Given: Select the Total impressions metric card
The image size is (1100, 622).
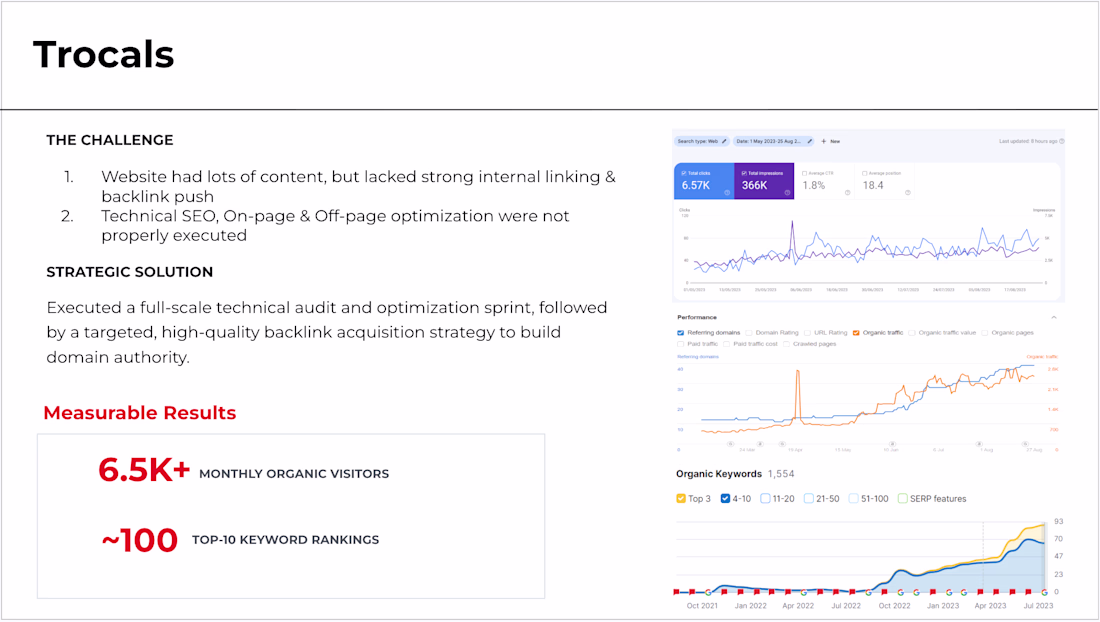Looking at the screenshot, I should click(764, 181).
